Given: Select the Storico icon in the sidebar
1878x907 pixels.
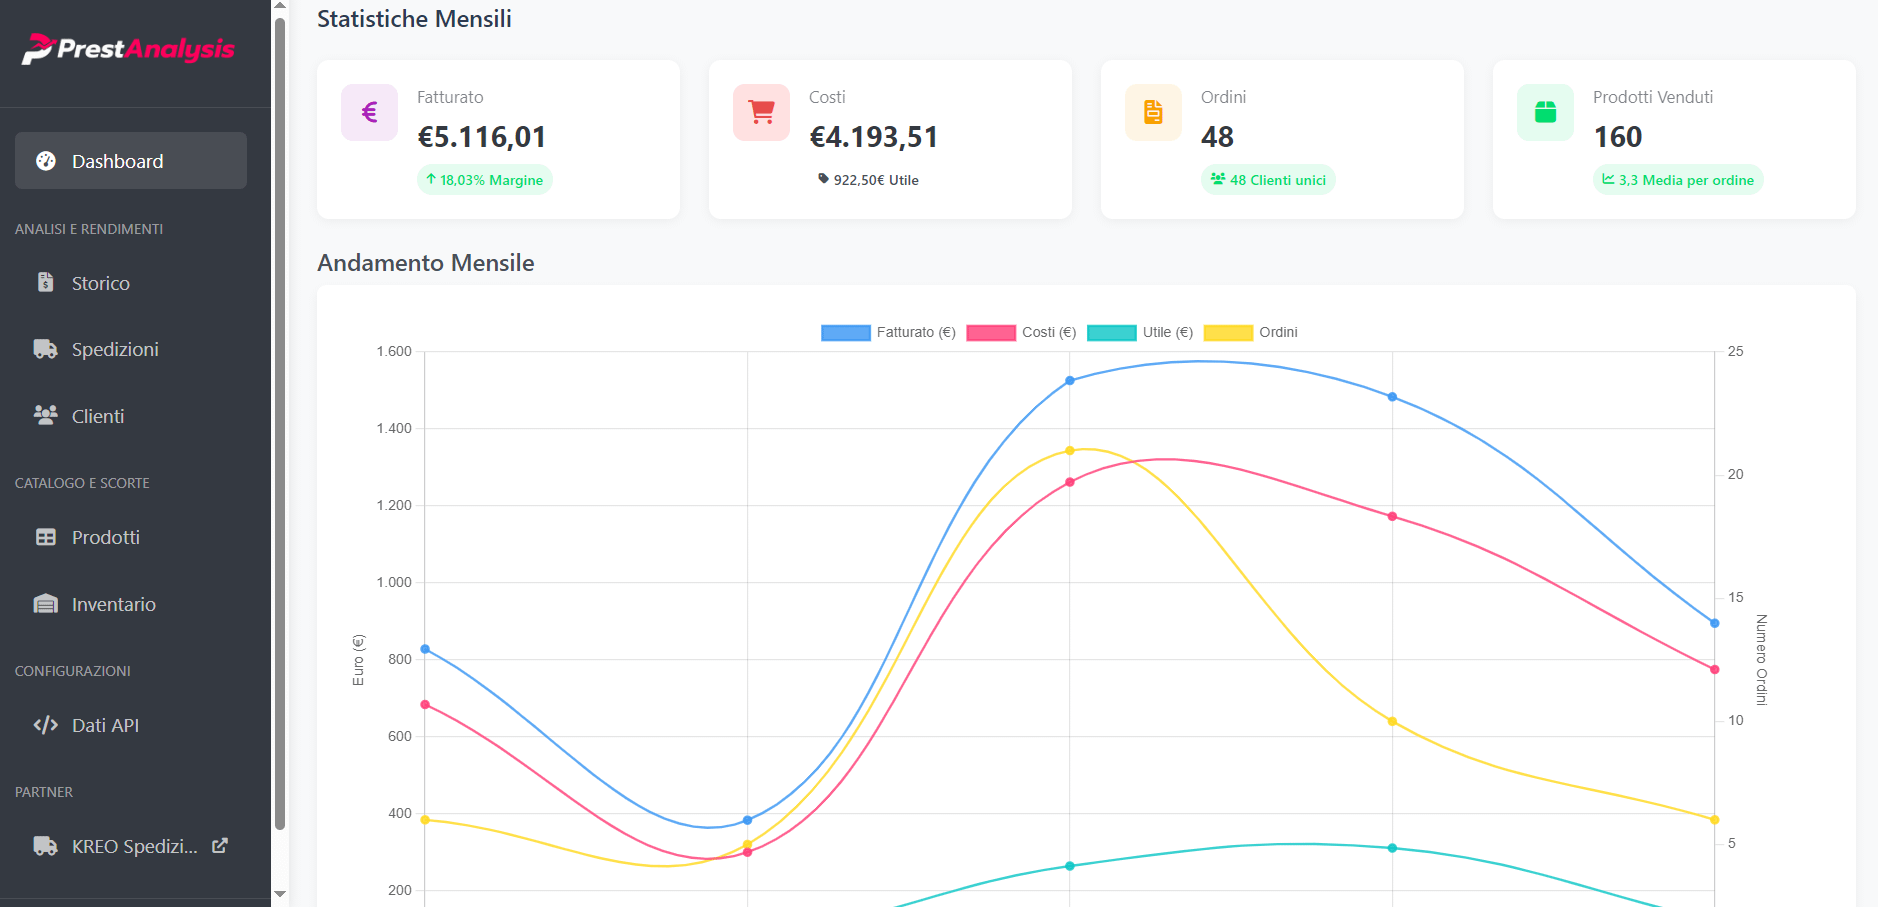Looking at the screenshot, I should 45,282.
